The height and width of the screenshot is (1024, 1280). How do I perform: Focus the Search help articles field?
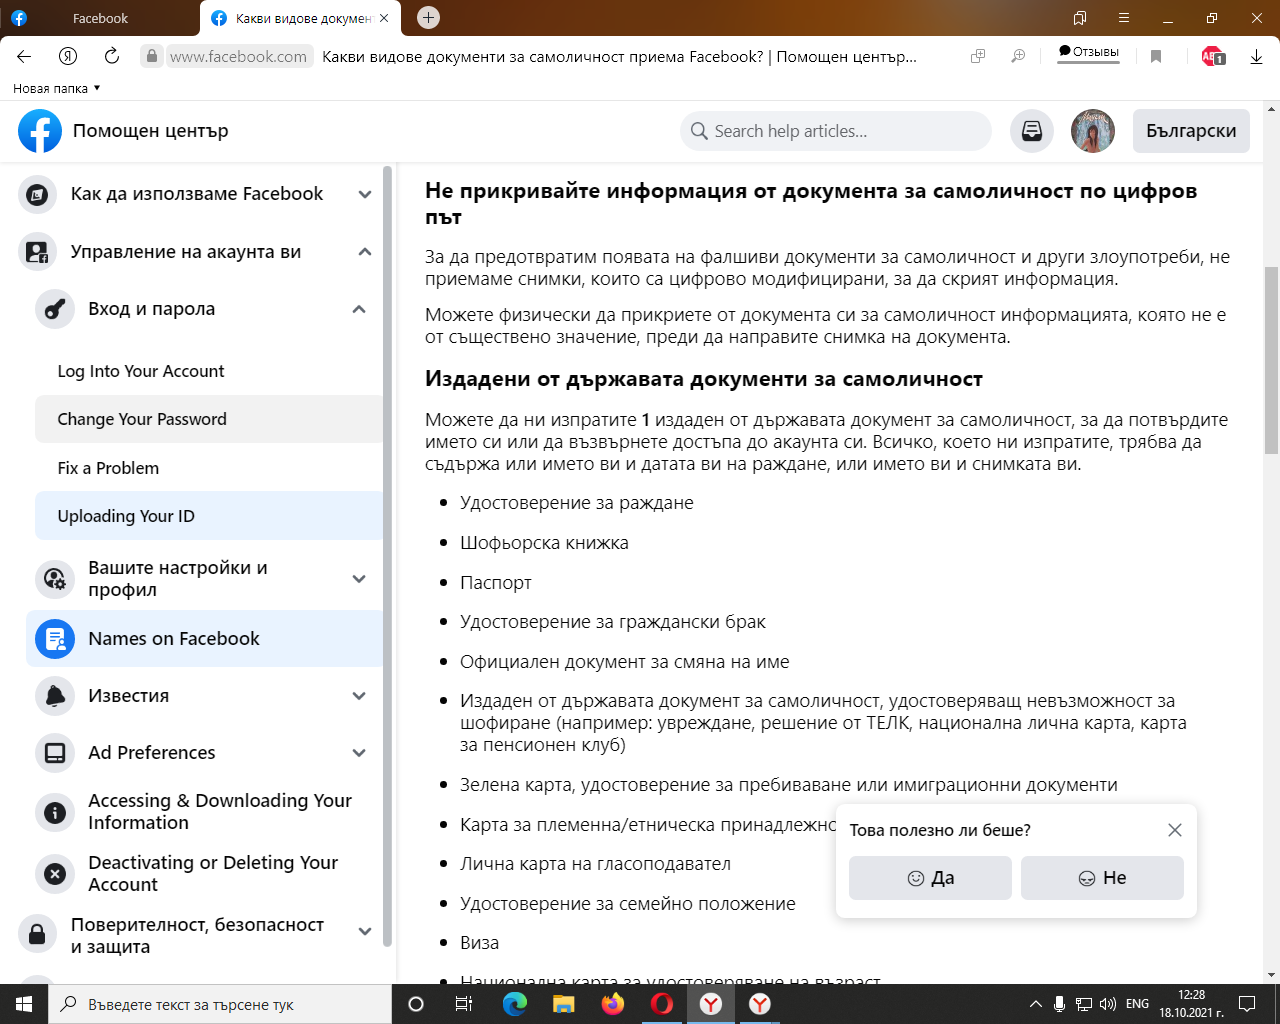[x=836, y=131]
